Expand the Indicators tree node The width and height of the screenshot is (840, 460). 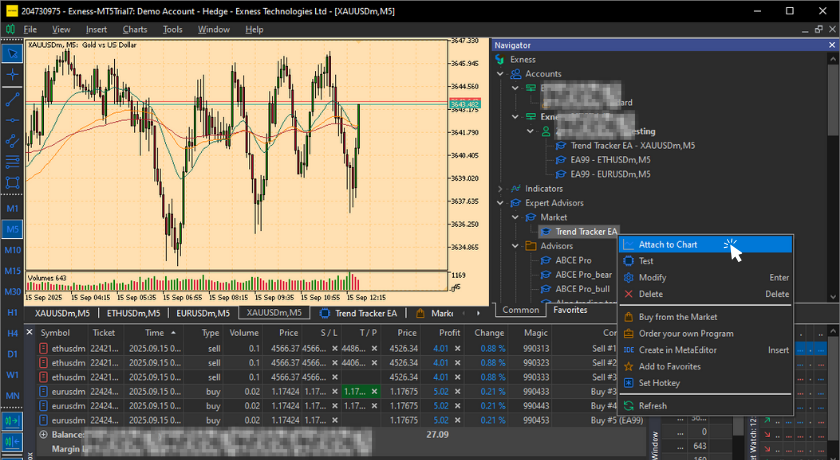[500, 188]
